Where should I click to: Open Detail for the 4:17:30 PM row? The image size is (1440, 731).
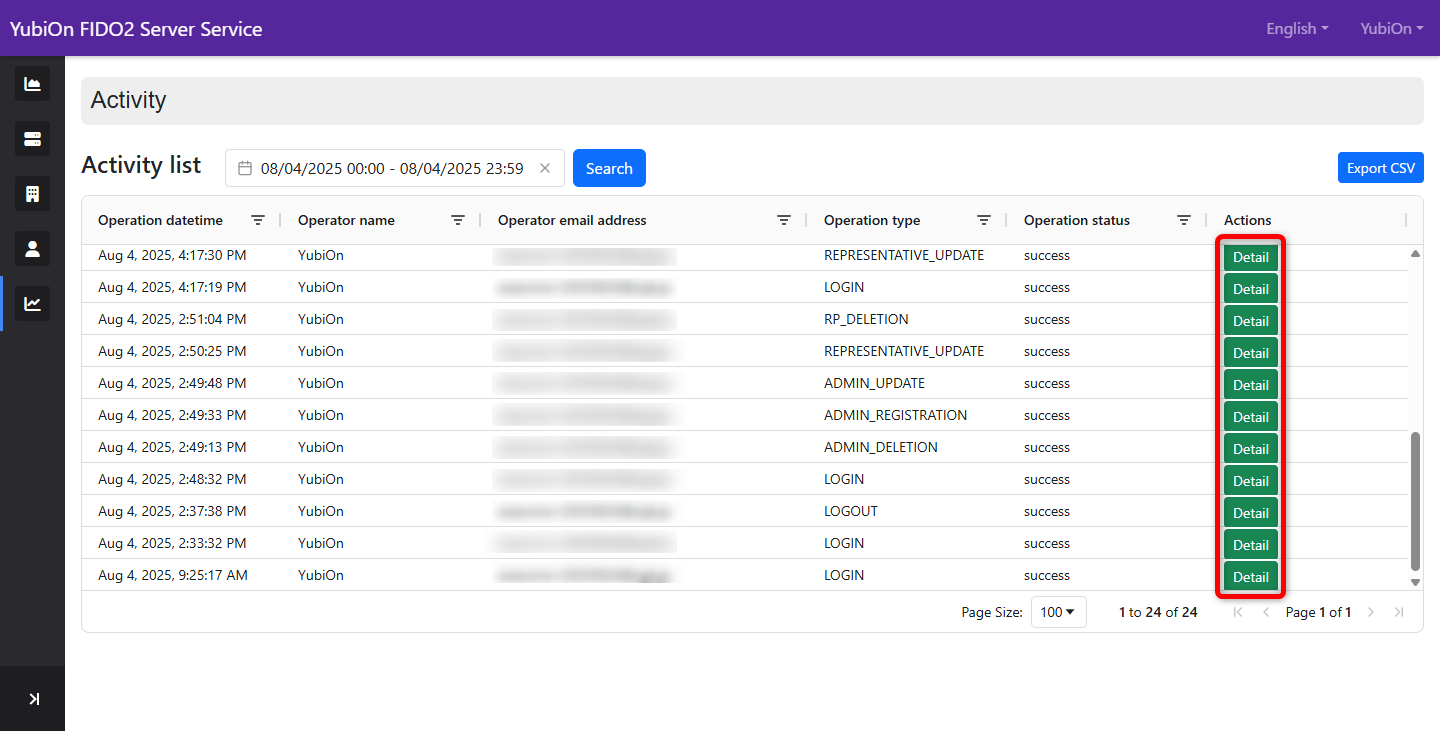coord(1251,257)
